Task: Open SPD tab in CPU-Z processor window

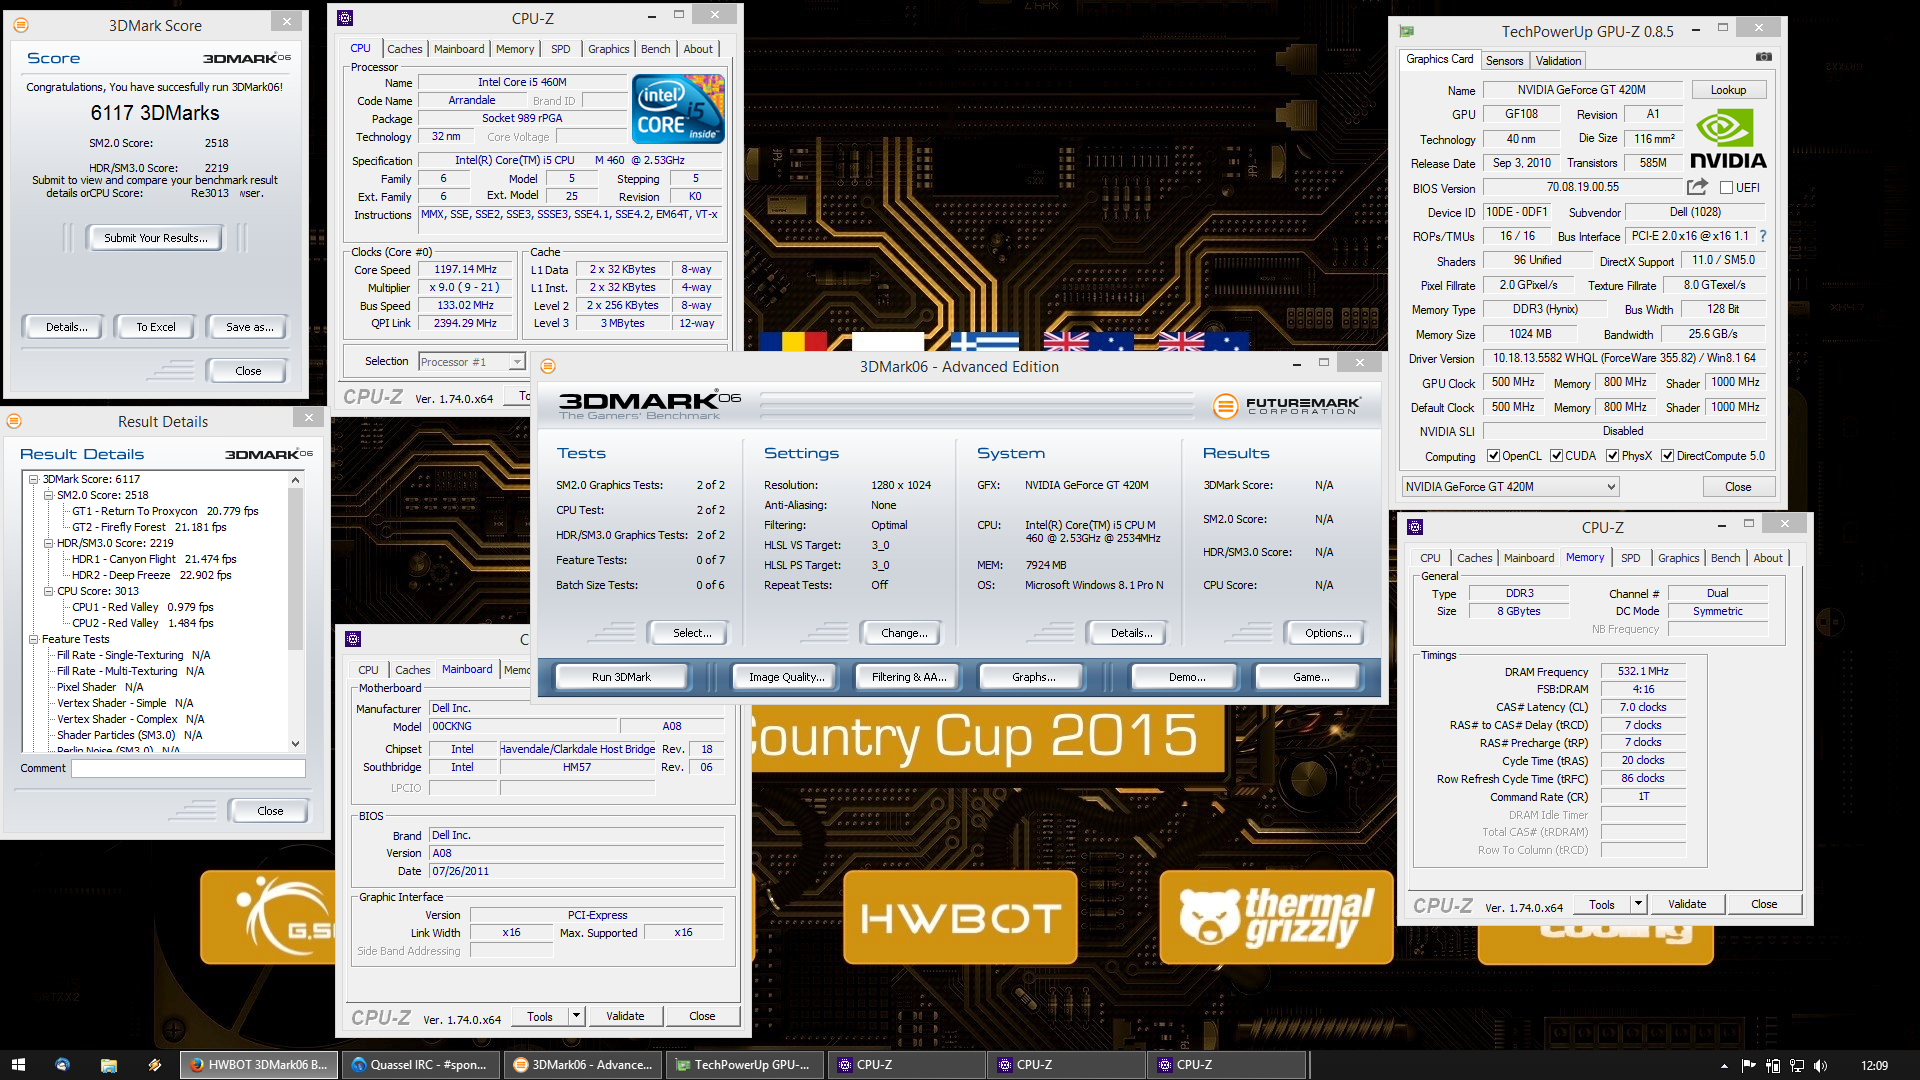Action: pyautogui.click(x=561, y=49)
